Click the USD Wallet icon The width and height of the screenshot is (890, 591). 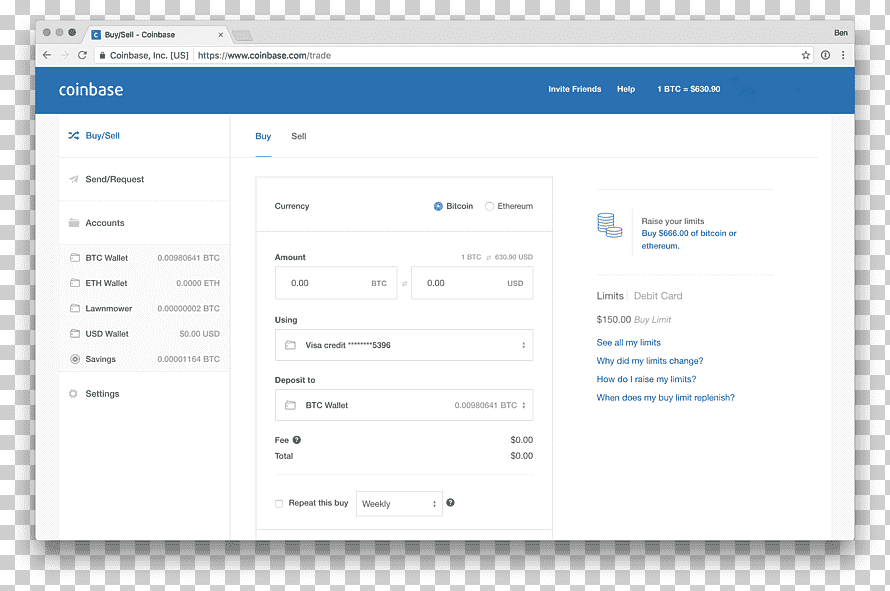pos(75,334)
